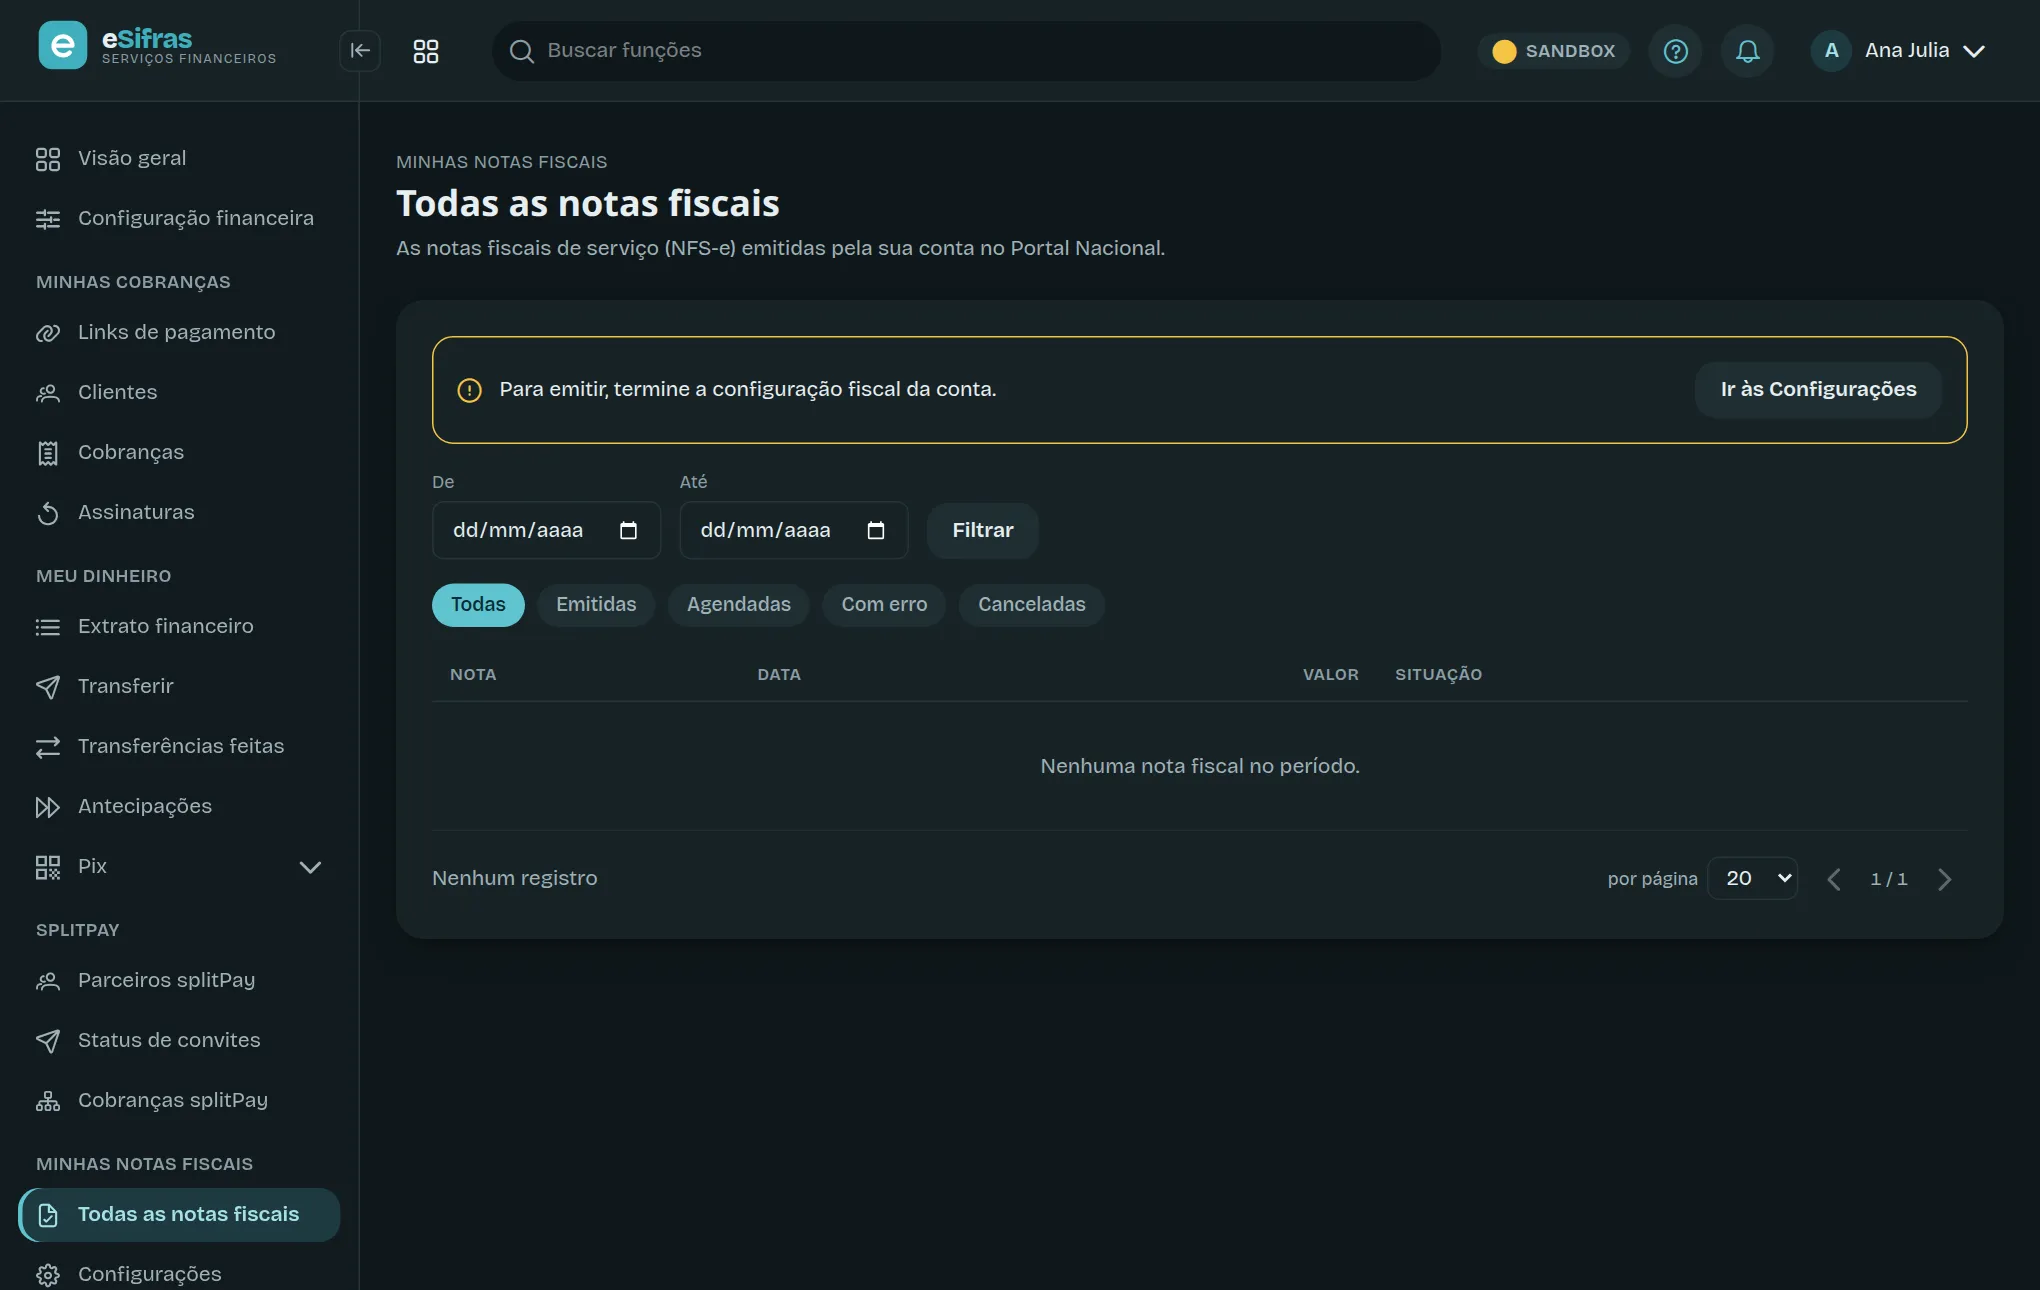Open Todas as notas fiscais sidebar item
2040x1290 pixels.
pos(180,1215)
